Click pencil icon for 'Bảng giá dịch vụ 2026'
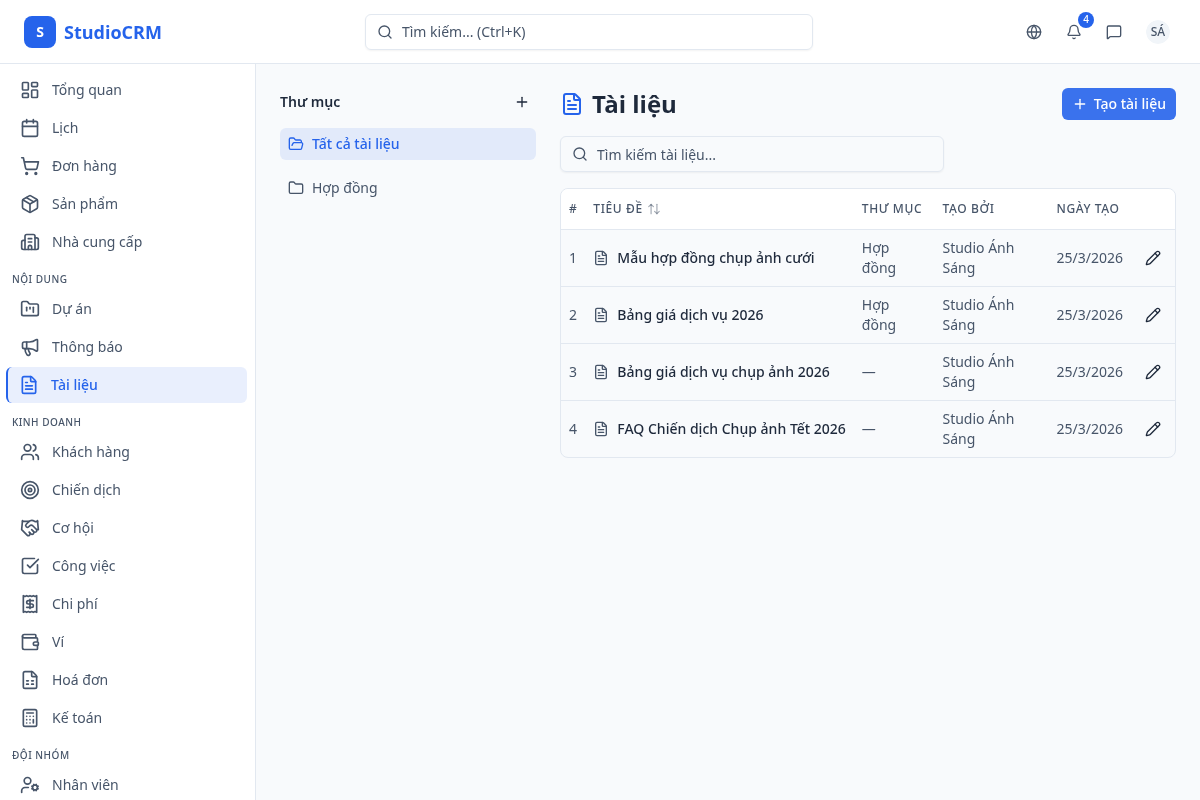This screenshot has width=1200, height=800. 1153,315
